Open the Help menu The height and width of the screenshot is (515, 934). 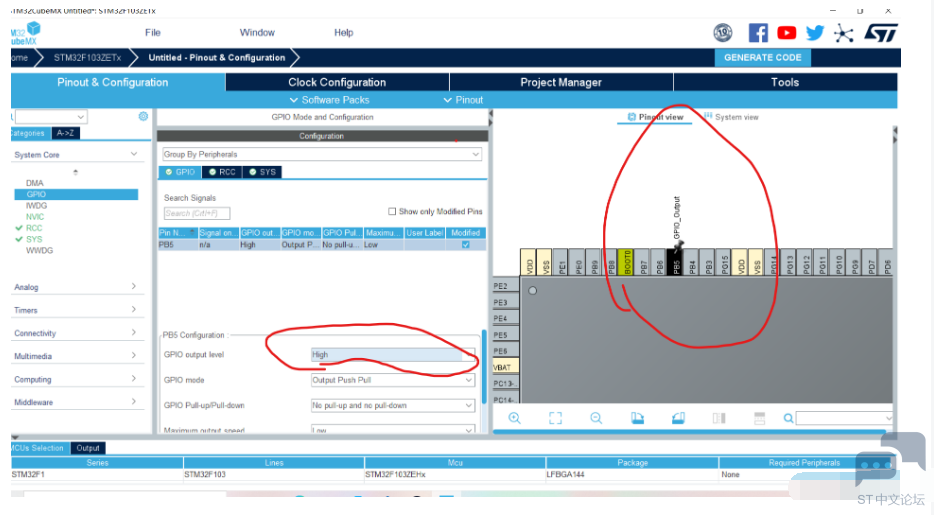[x=343, y=33]
